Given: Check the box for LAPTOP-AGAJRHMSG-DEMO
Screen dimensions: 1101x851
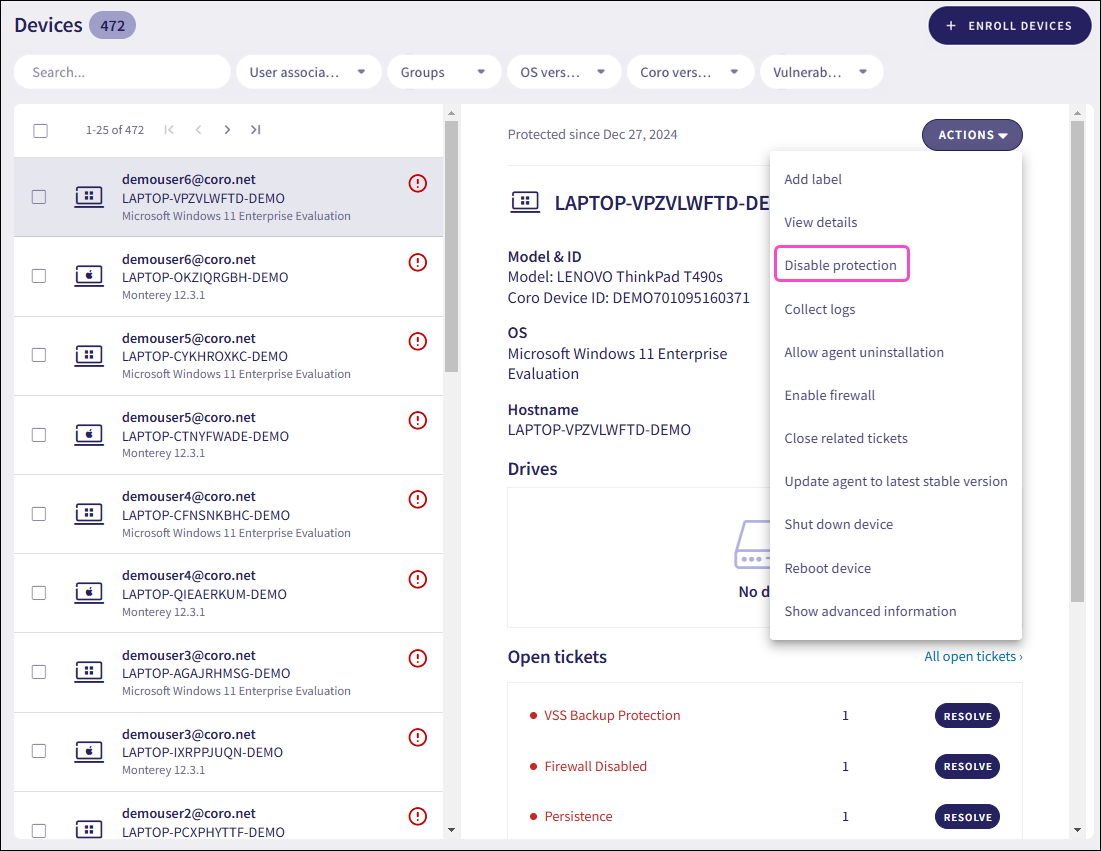Looking at the screenshot, I should [x=39, y=672].
